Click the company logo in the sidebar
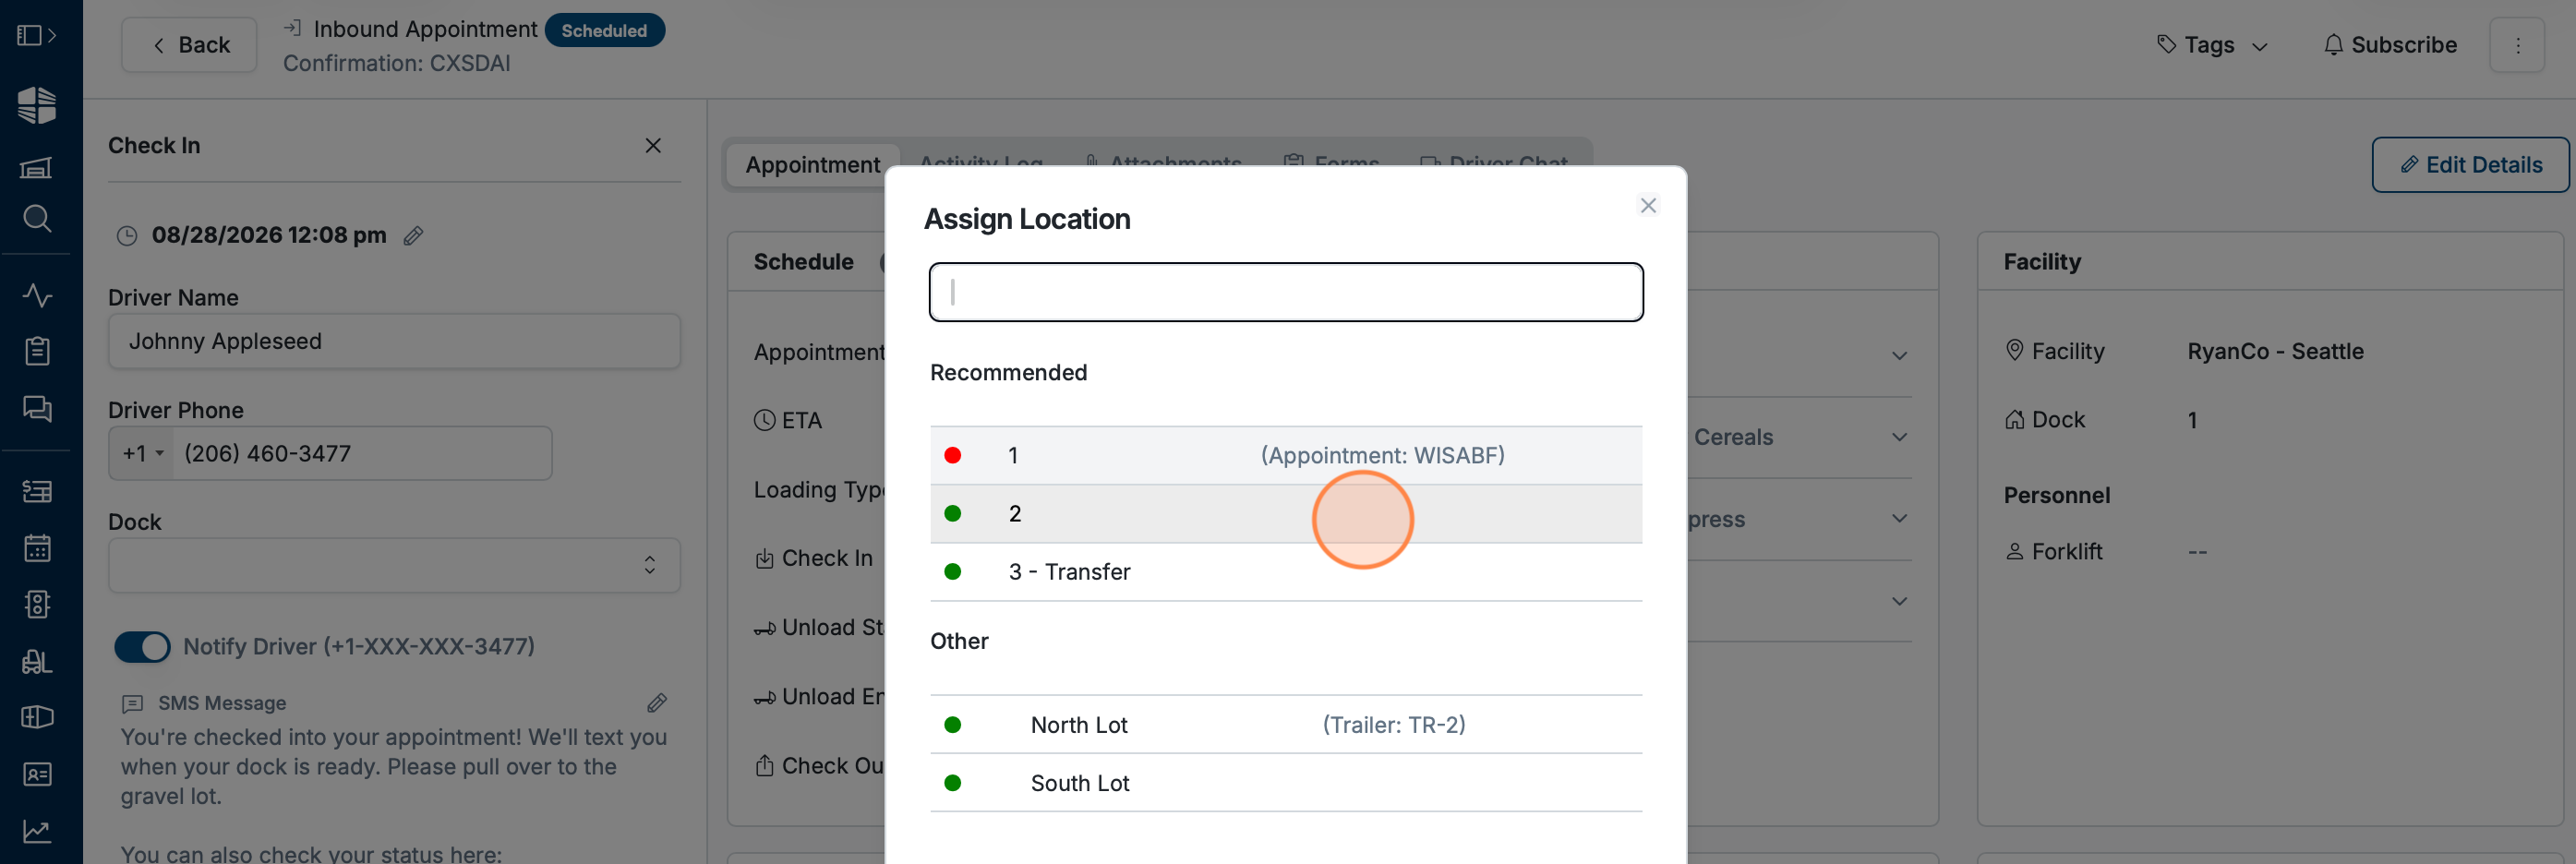Image resolution: width=2576 pixels, height=864 pixels. pos(37,105)
